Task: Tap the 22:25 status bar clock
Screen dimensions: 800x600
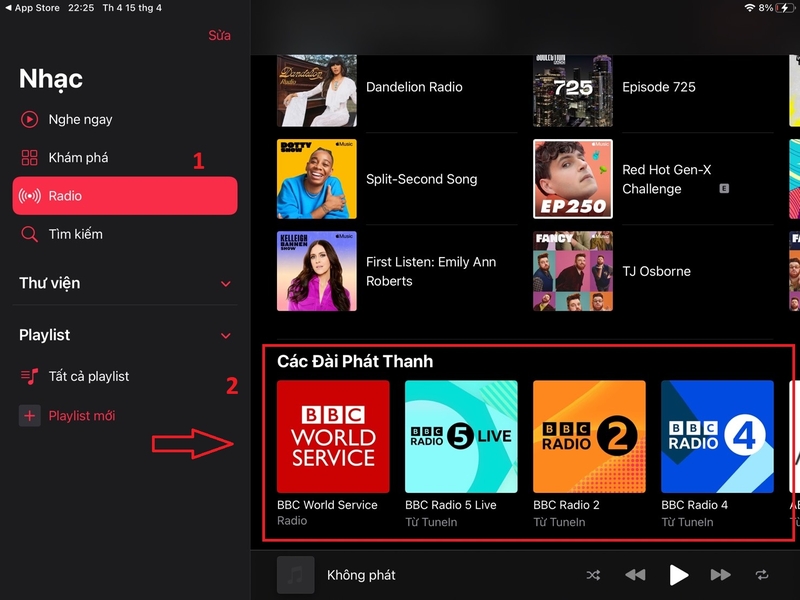Action: 81,8
